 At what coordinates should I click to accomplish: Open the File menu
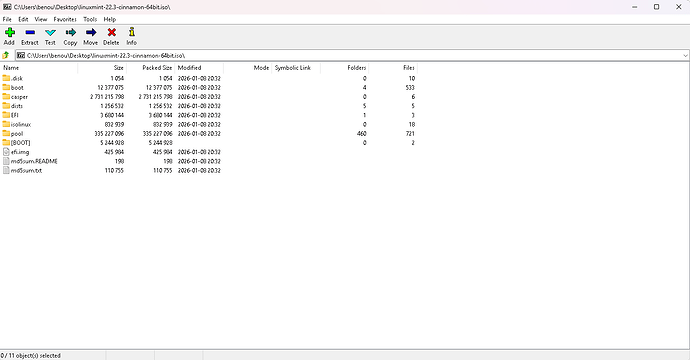point(7,19)
